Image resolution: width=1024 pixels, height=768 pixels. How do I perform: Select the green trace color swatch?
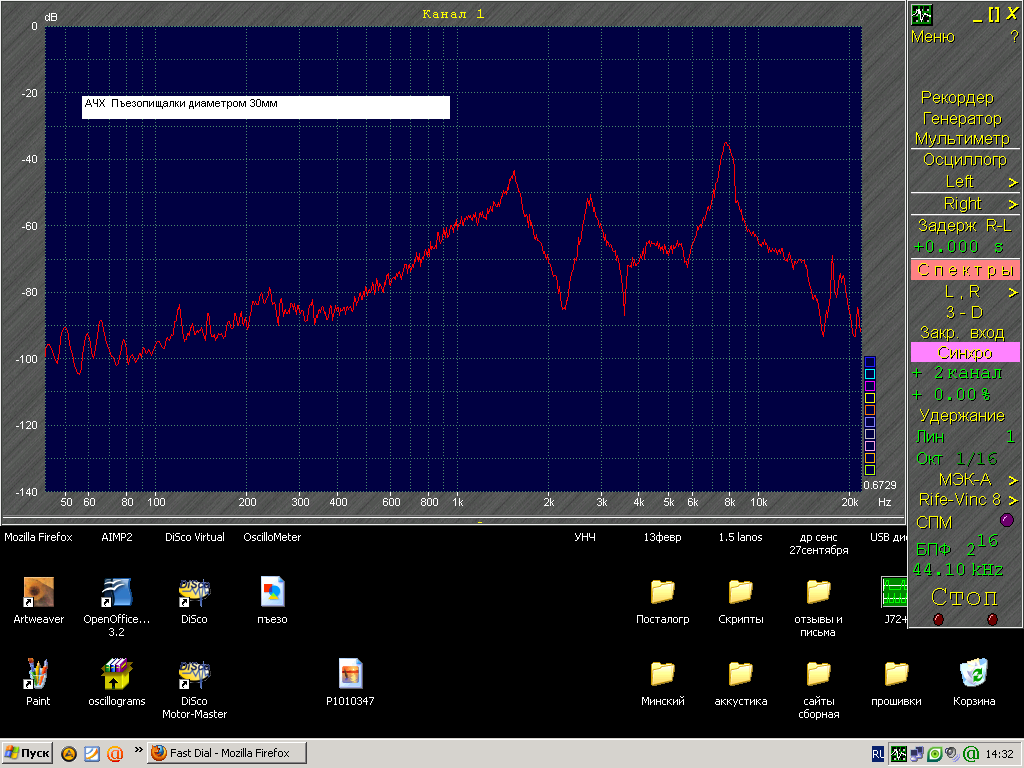[x=869, y=470]
